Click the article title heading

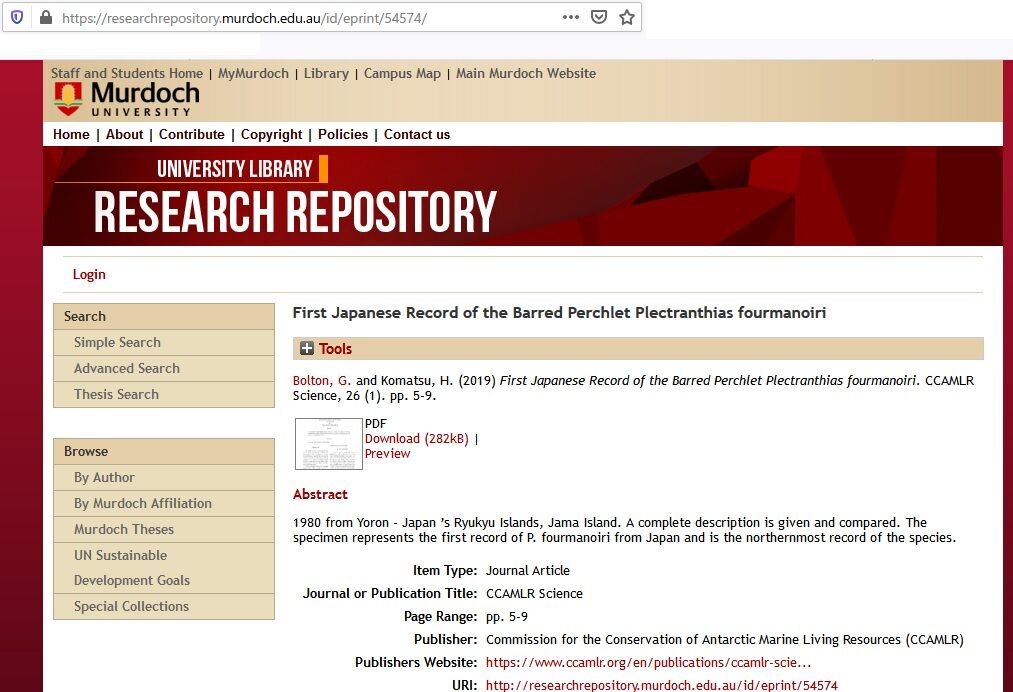click(559, 313)
